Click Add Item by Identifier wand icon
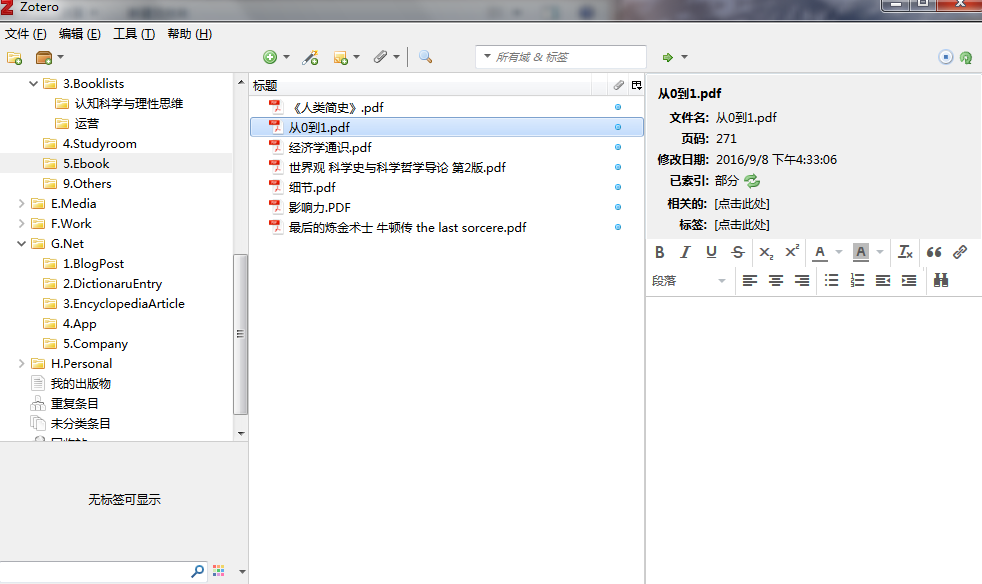The width and height of the screenshot is (982, 584). [x=310, y=57]
